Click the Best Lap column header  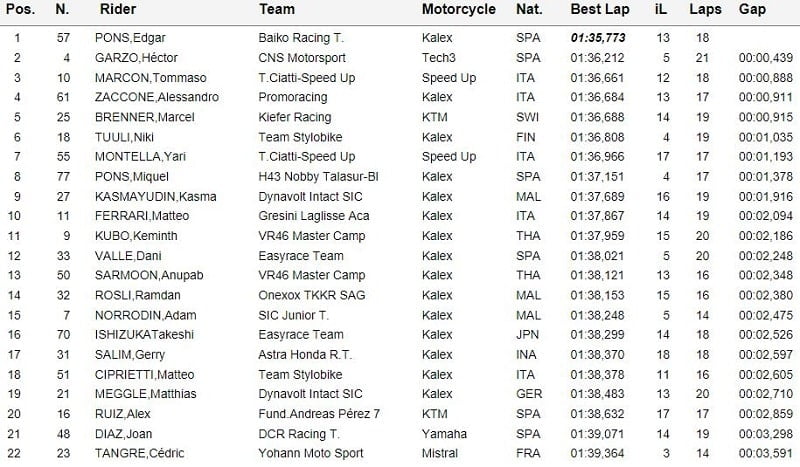(598, 9)
